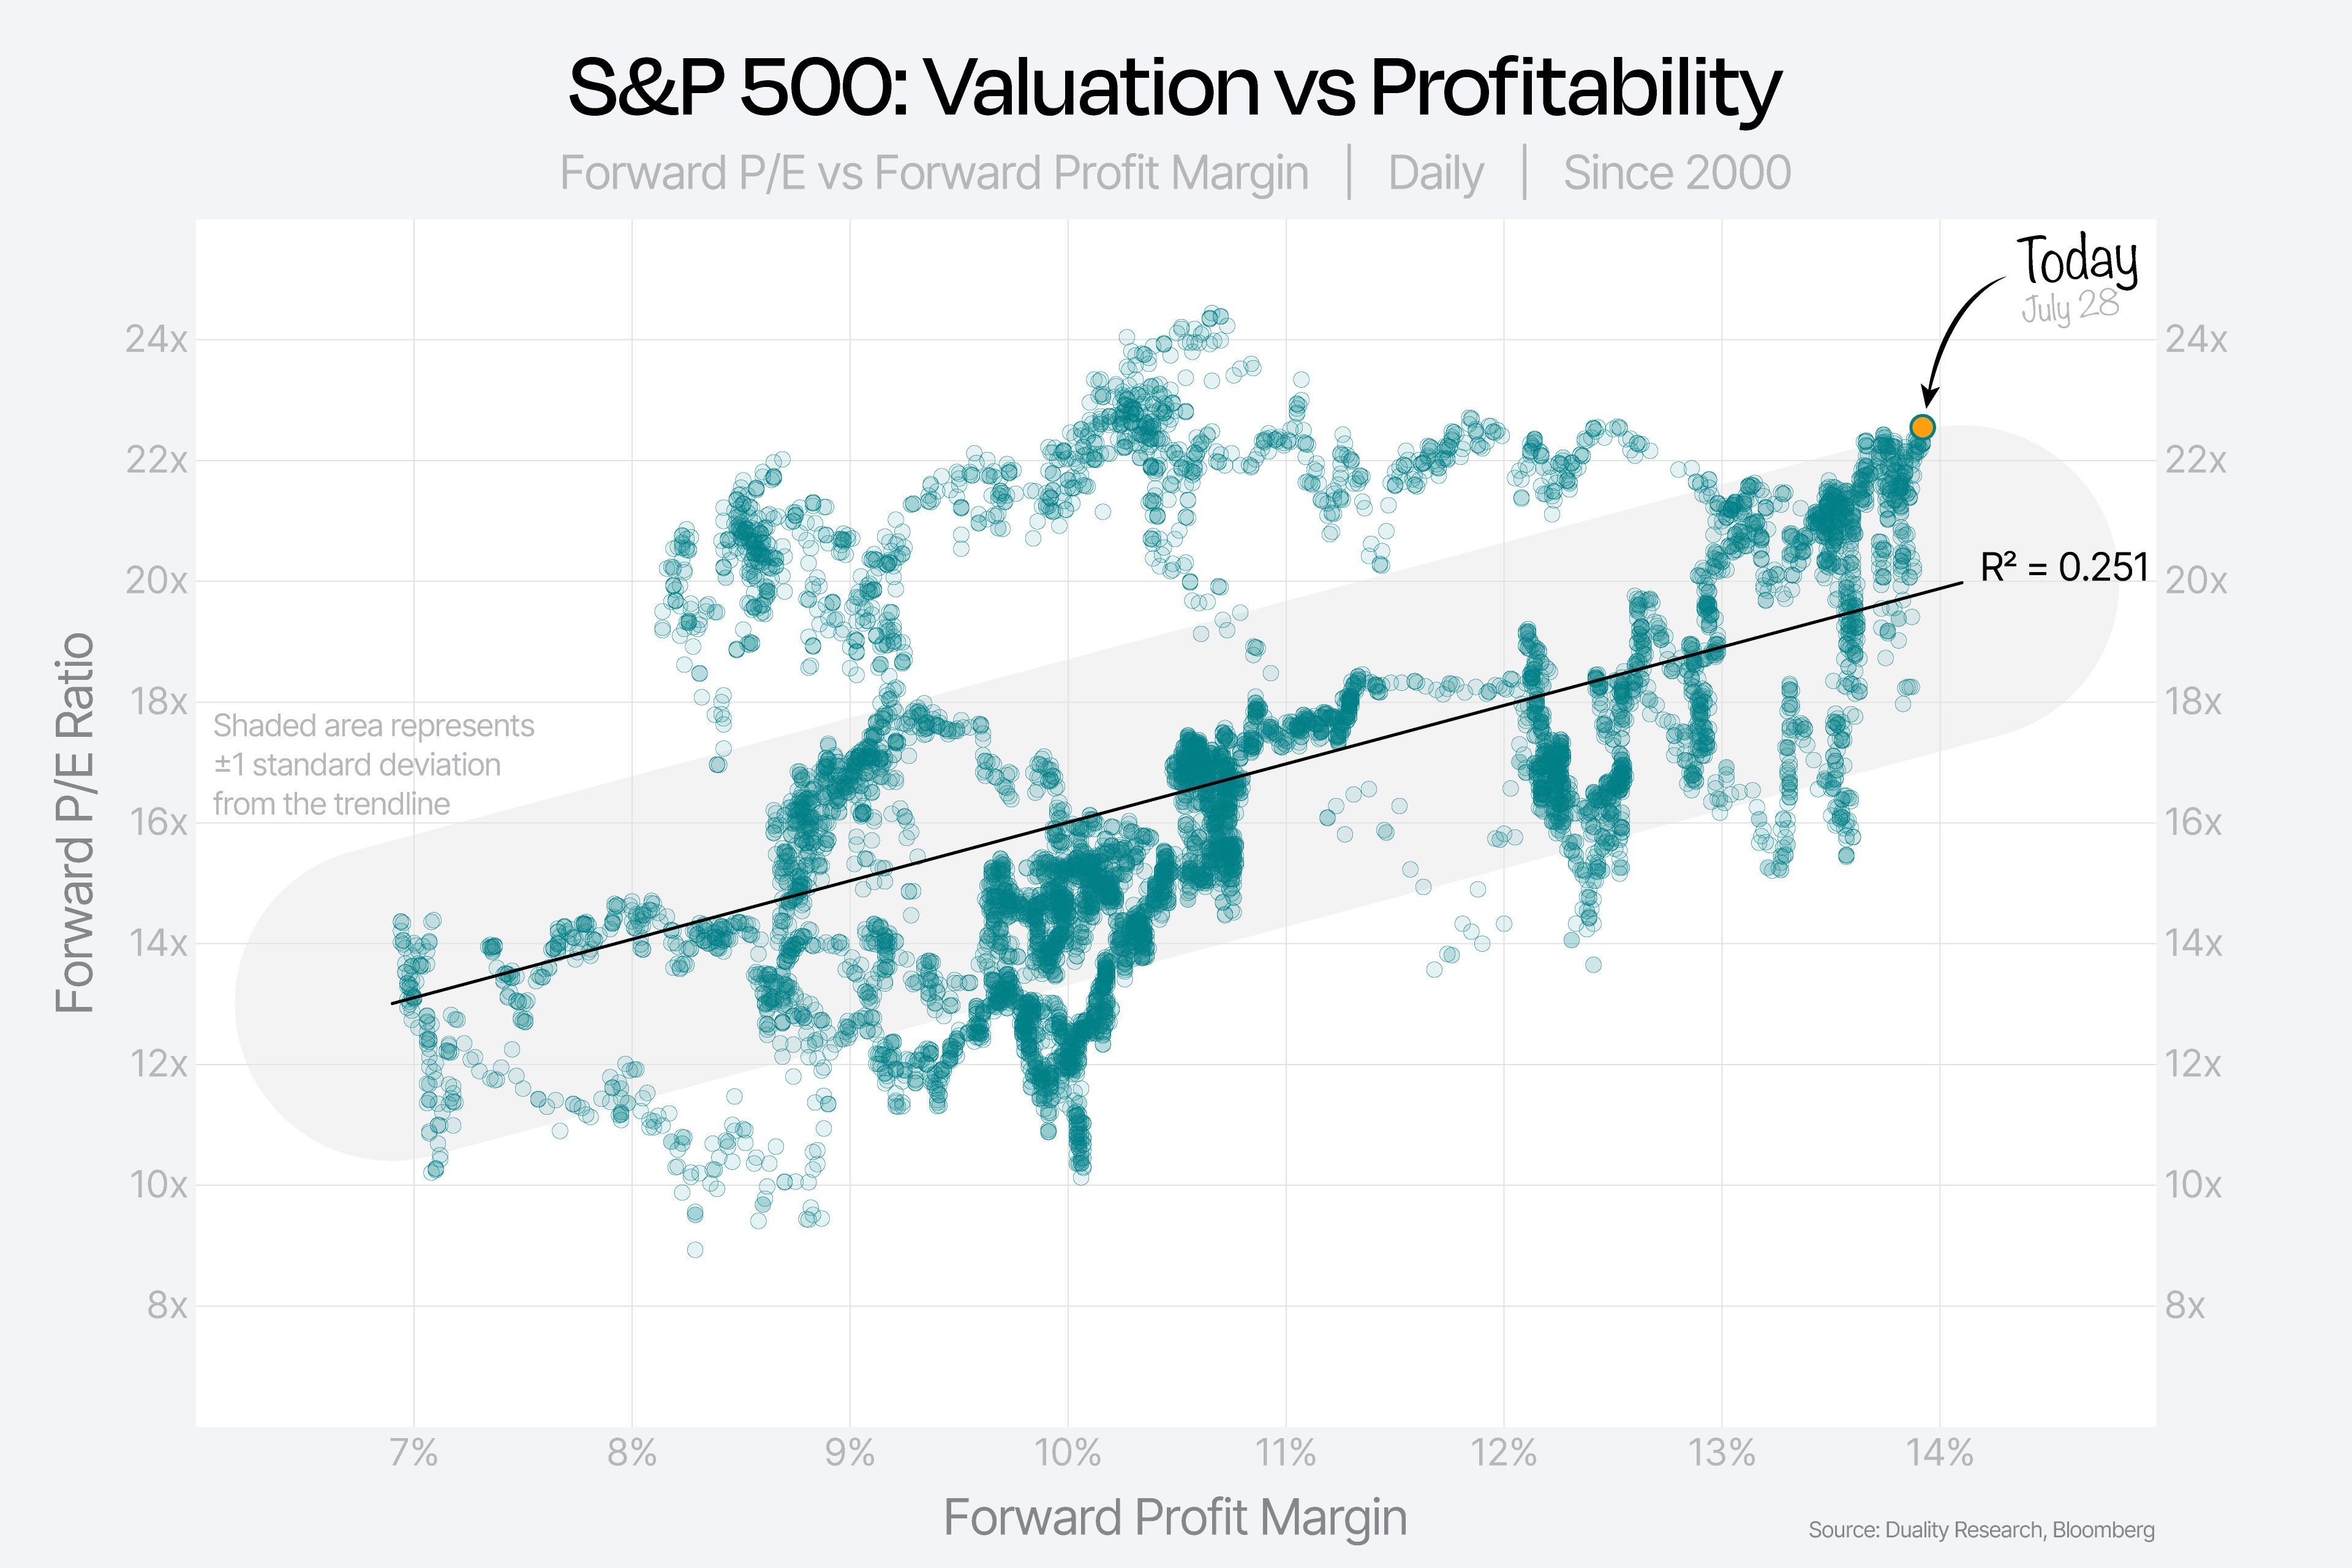The image size is (2352, 1568).
Task: Select the "Forward Profit Margin" x-axis title
Action: (x=1175, y=1517)
